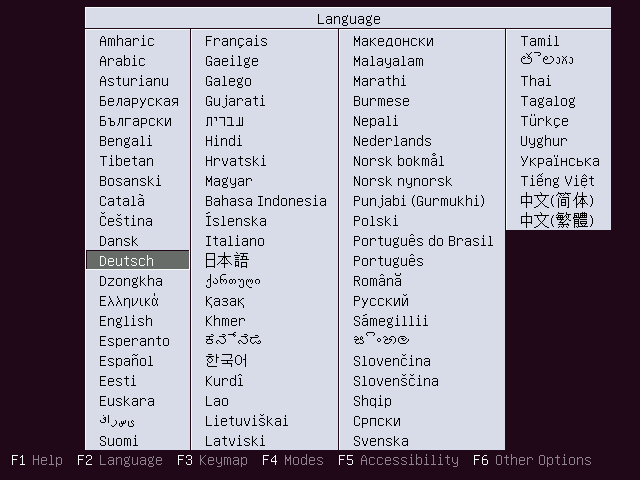The height and width of the screenshot is (480, 640).
Task: Select Punjabi (Gurmukhi) option
Action: pyautogui.click(x=419, y=201)
